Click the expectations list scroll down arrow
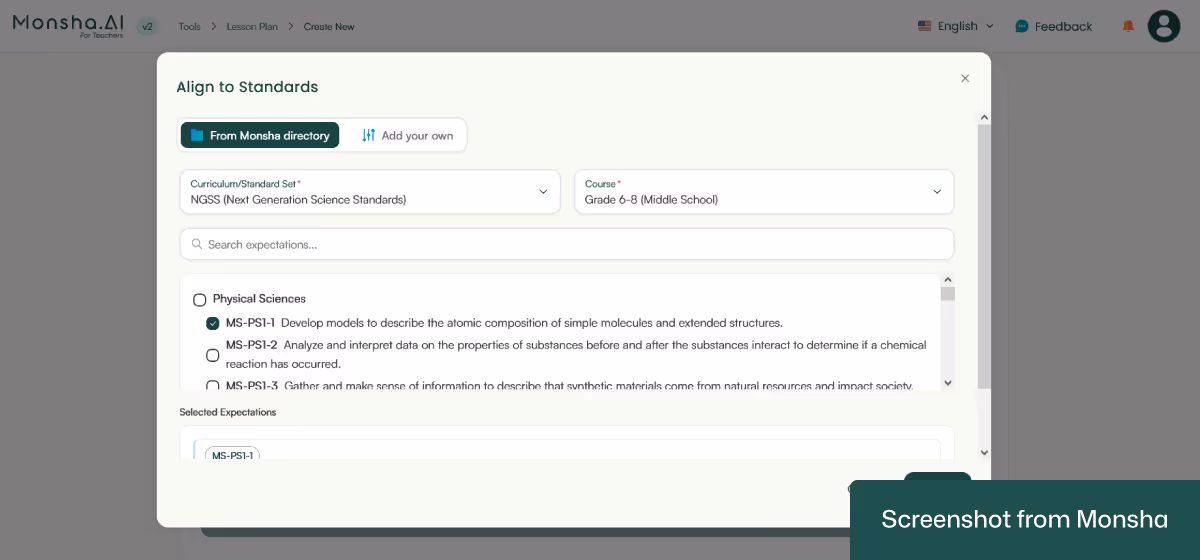Viewport: 1200px width, 560px height. pos(947,383)
